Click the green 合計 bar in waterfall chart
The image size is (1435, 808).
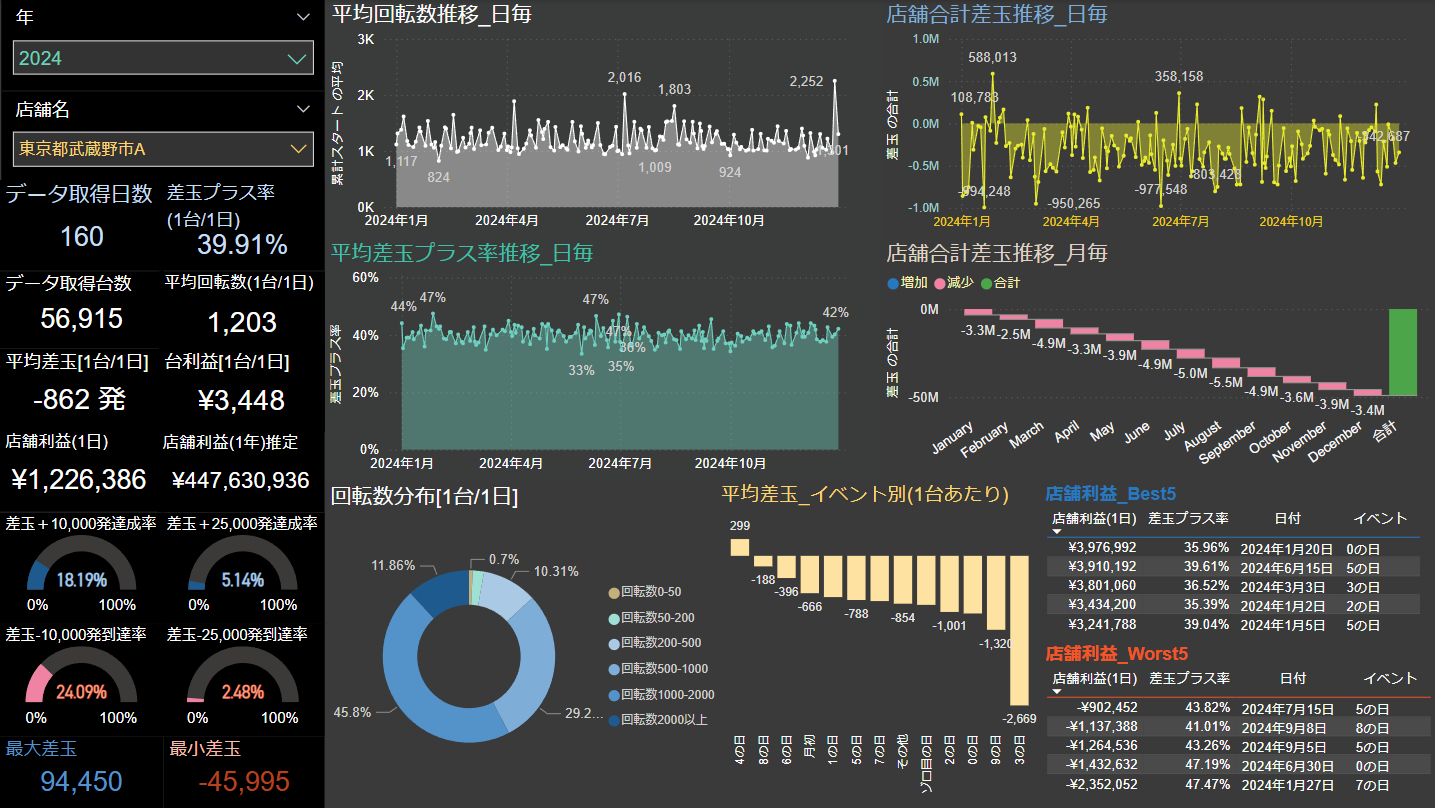1402,352
